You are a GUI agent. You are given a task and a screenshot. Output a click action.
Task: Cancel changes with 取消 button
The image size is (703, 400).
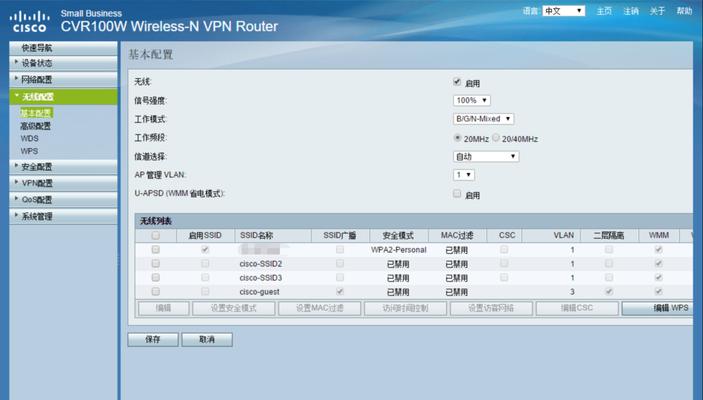[207, 339]
